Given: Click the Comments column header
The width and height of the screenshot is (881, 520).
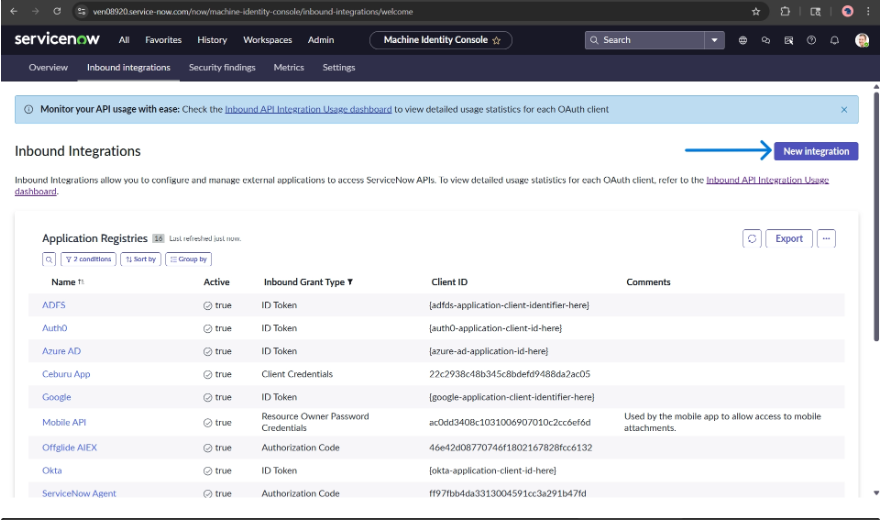Looking at the screenshot, I should click(x=648, y=282).
